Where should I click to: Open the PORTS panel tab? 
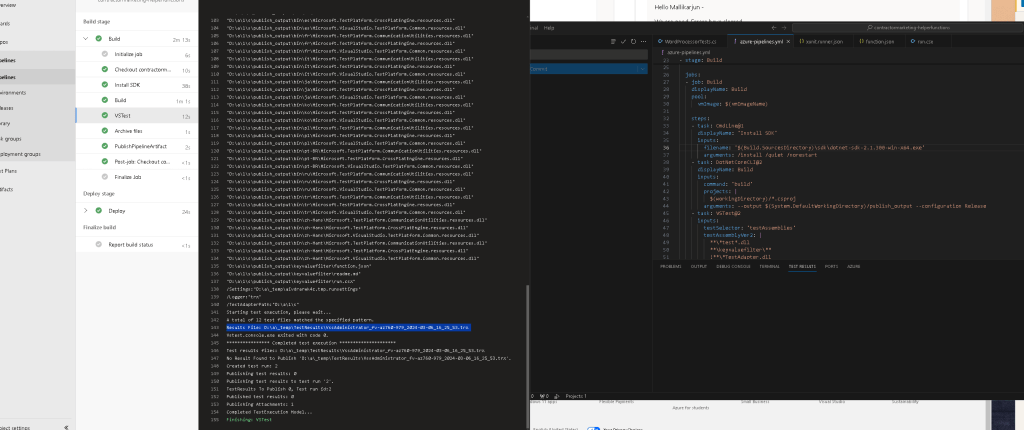click(x=831, y=267)
